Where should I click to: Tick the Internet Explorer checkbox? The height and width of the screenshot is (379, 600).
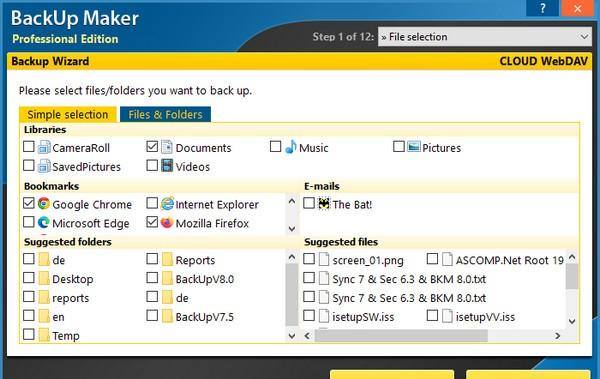pyautogui.click(x=152, y=203)
